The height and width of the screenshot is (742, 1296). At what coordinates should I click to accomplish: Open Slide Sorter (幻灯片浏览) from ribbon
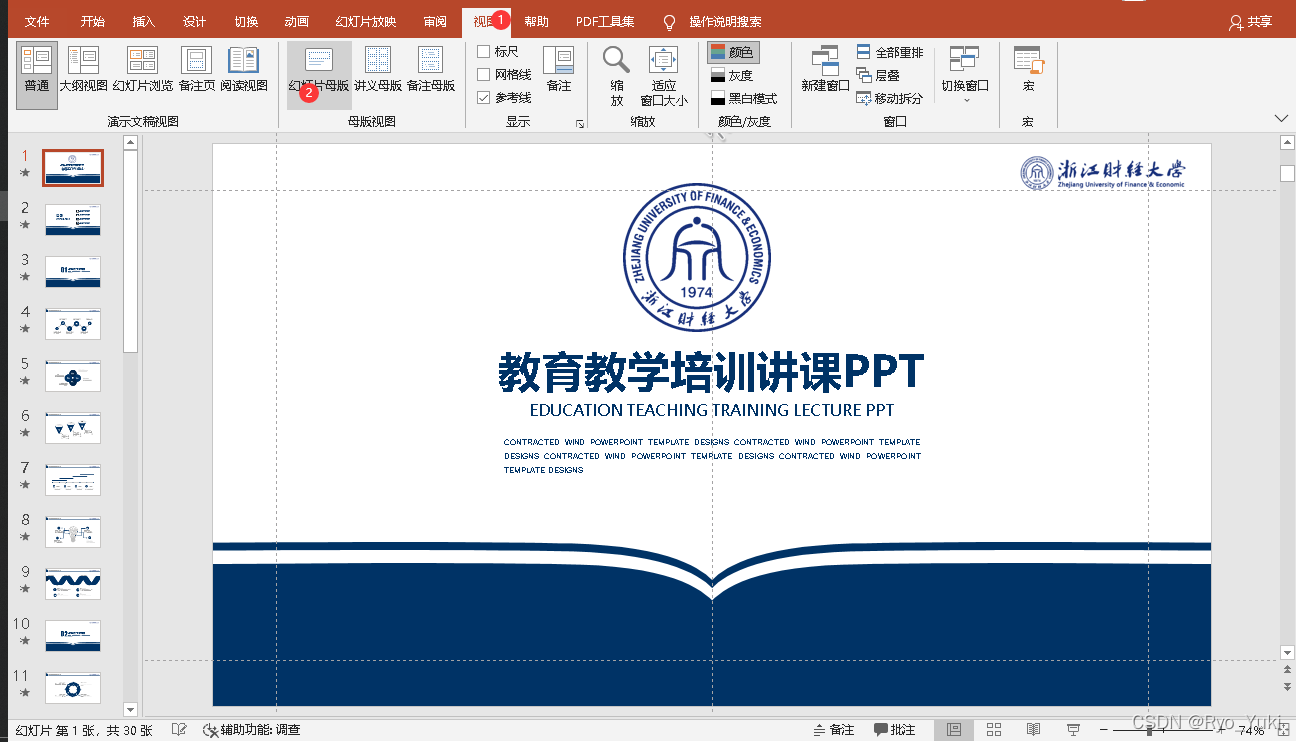143,70
